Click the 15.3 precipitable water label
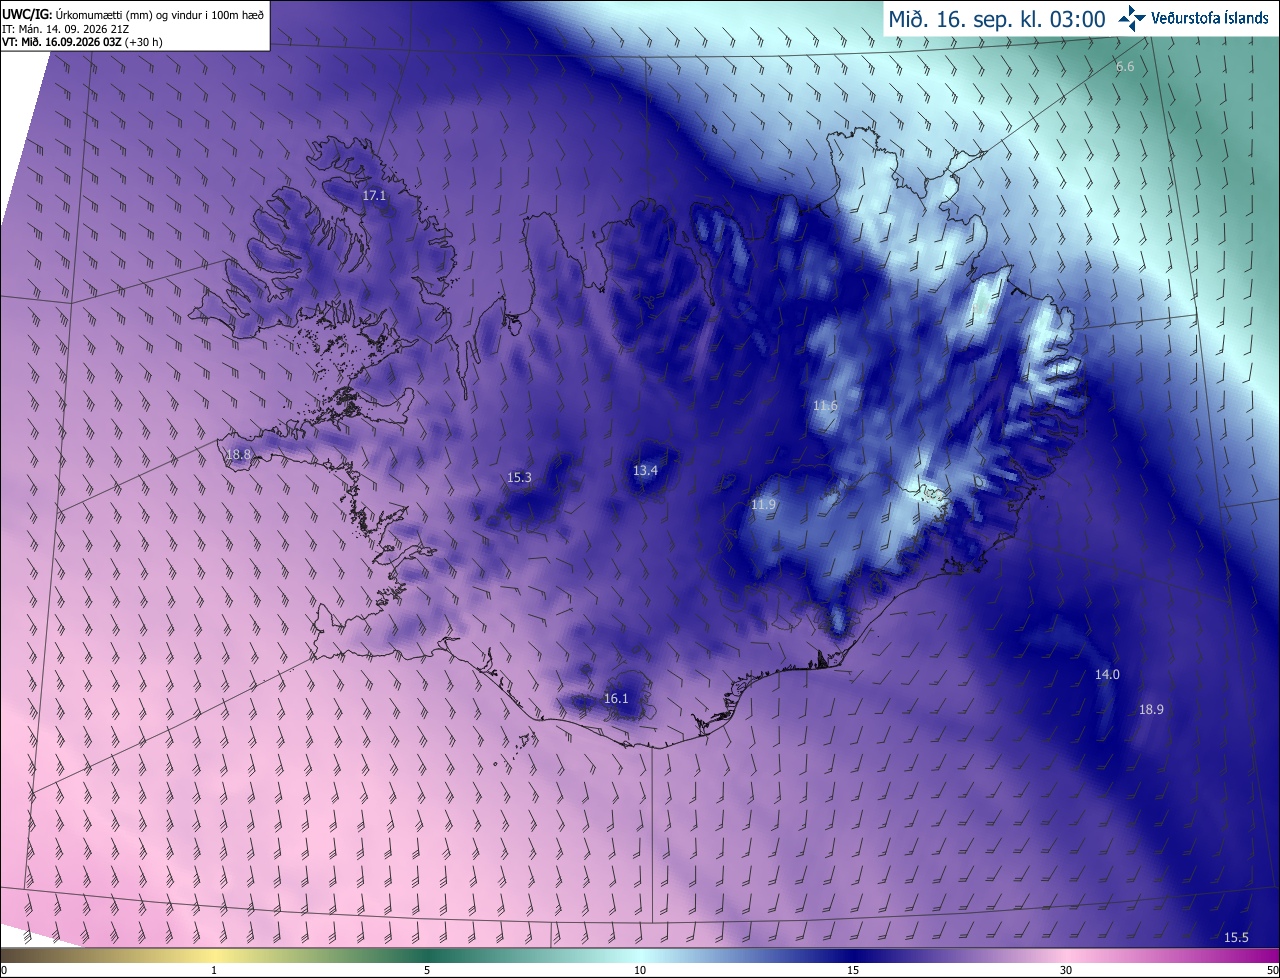The height and width of the screenshot is (978, 1280). [519, 478]
